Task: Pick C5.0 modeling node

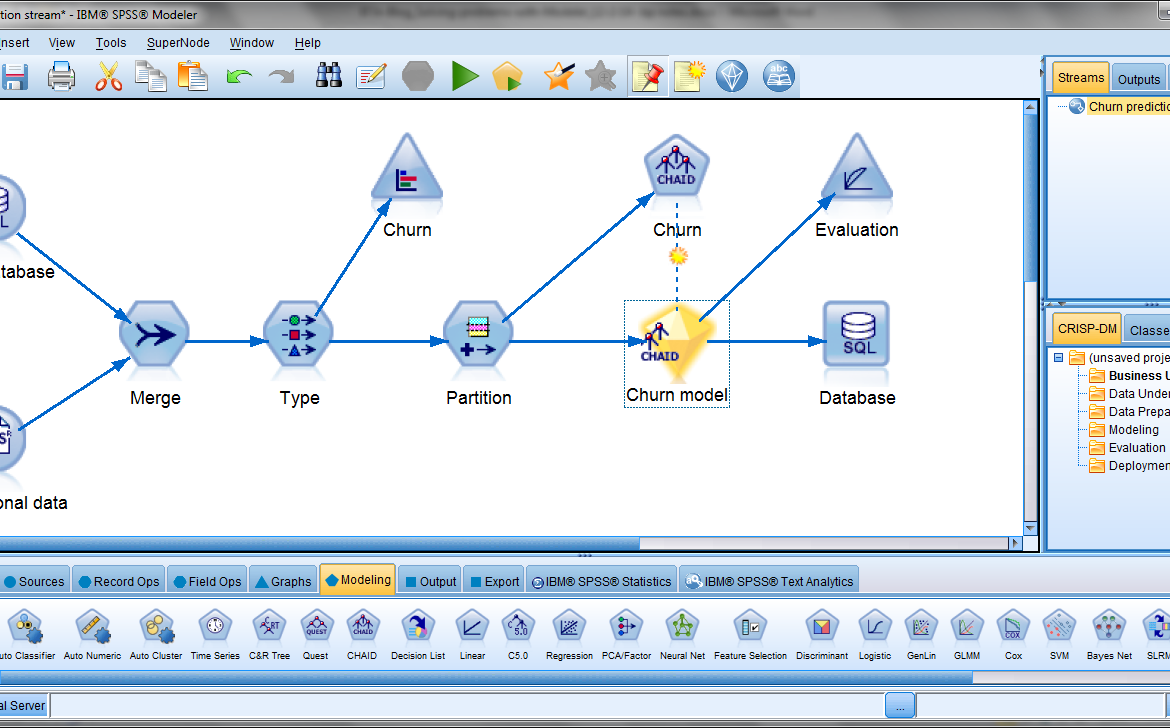Action: tap(518, 636)
